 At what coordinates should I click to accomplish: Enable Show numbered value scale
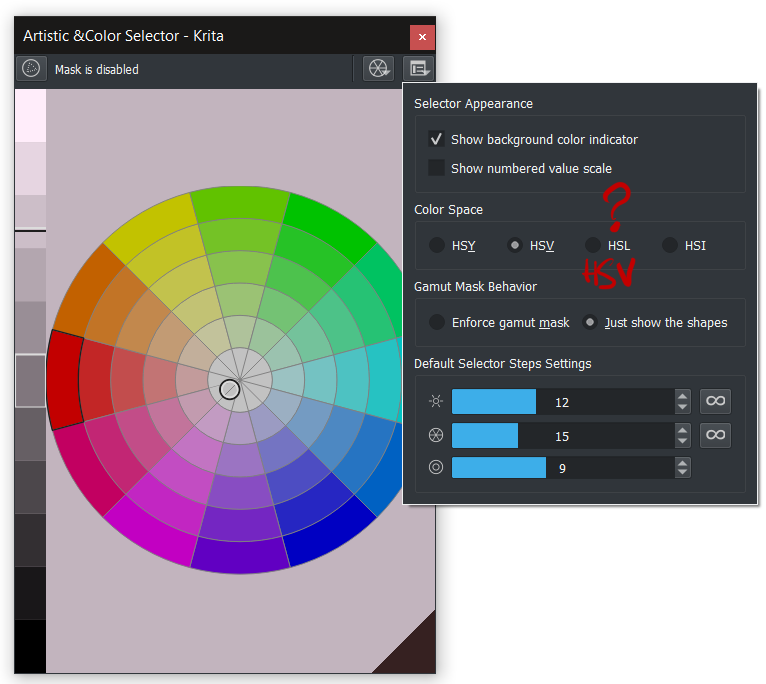pyautogui.click(x=436, y=168)
